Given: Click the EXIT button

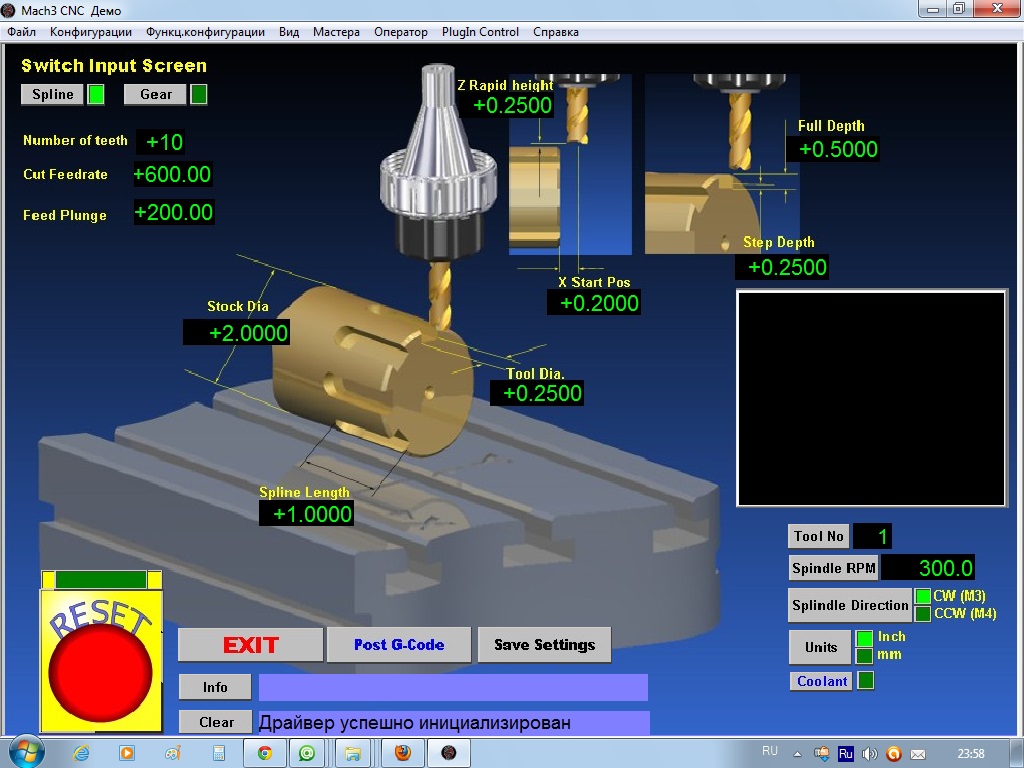Looking at the screenshot, I should 251,645.
